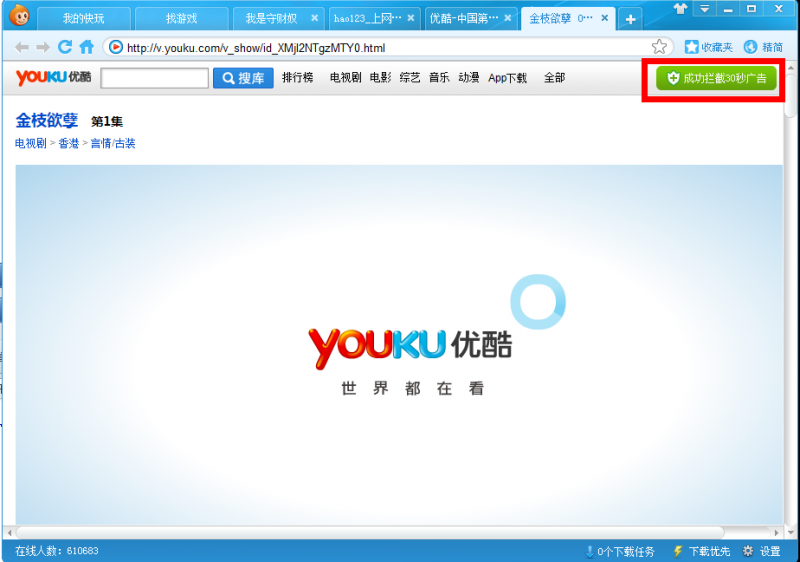The height and width of the screenshot is (562, 800).
Task: Open the 全部 menu item
Action: pos(555,78)
